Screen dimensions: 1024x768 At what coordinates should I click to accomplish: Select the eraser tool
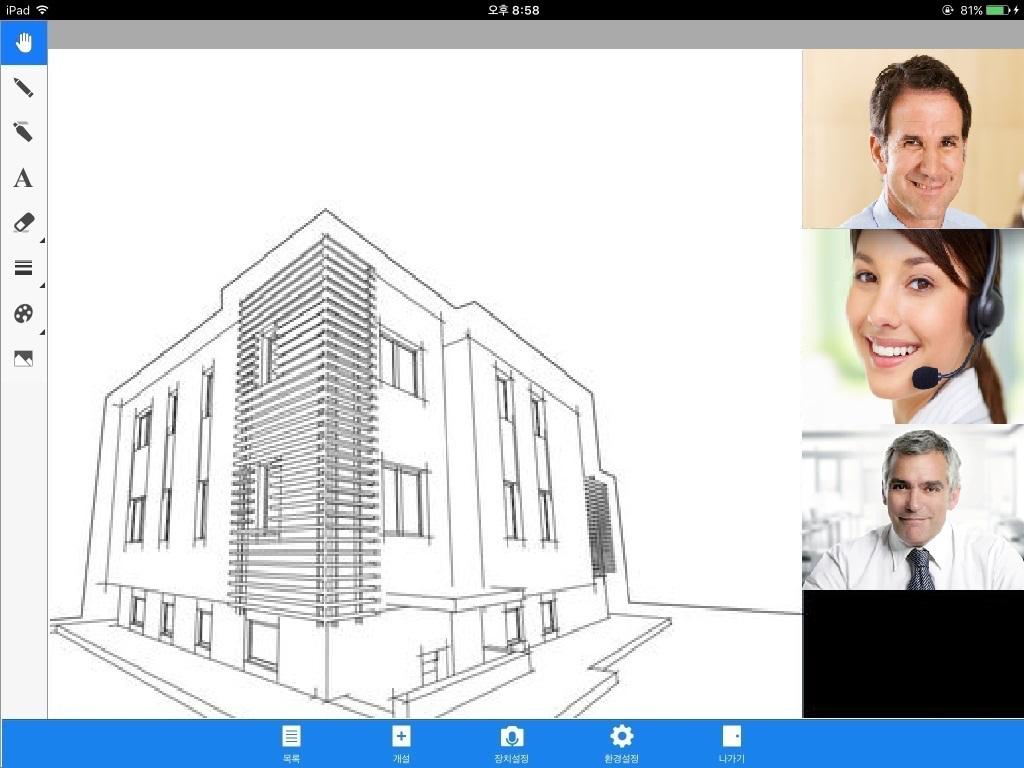pos(24,223)
